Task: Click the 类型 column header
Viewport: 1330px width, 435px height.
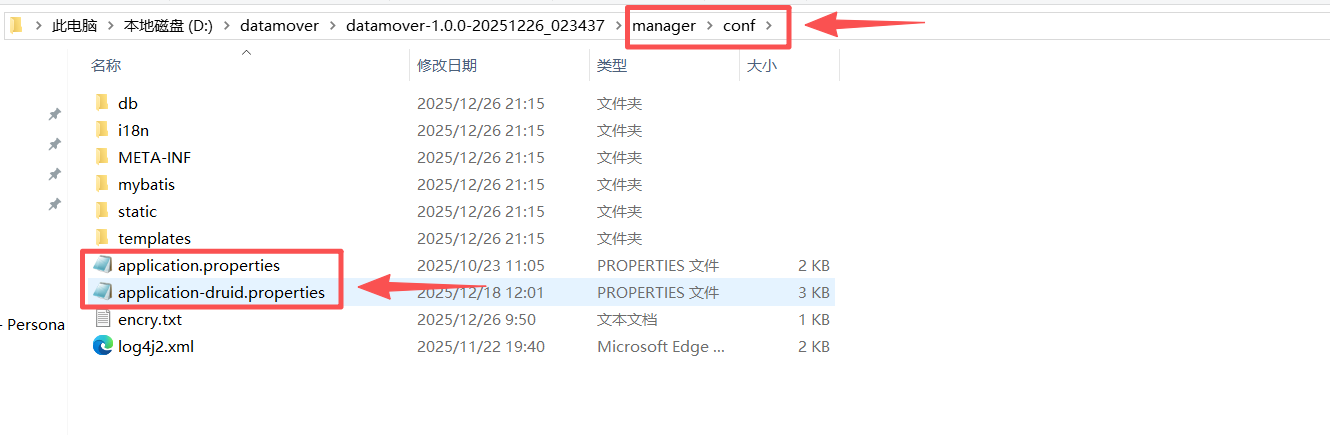Action: (x=612, y=65)
